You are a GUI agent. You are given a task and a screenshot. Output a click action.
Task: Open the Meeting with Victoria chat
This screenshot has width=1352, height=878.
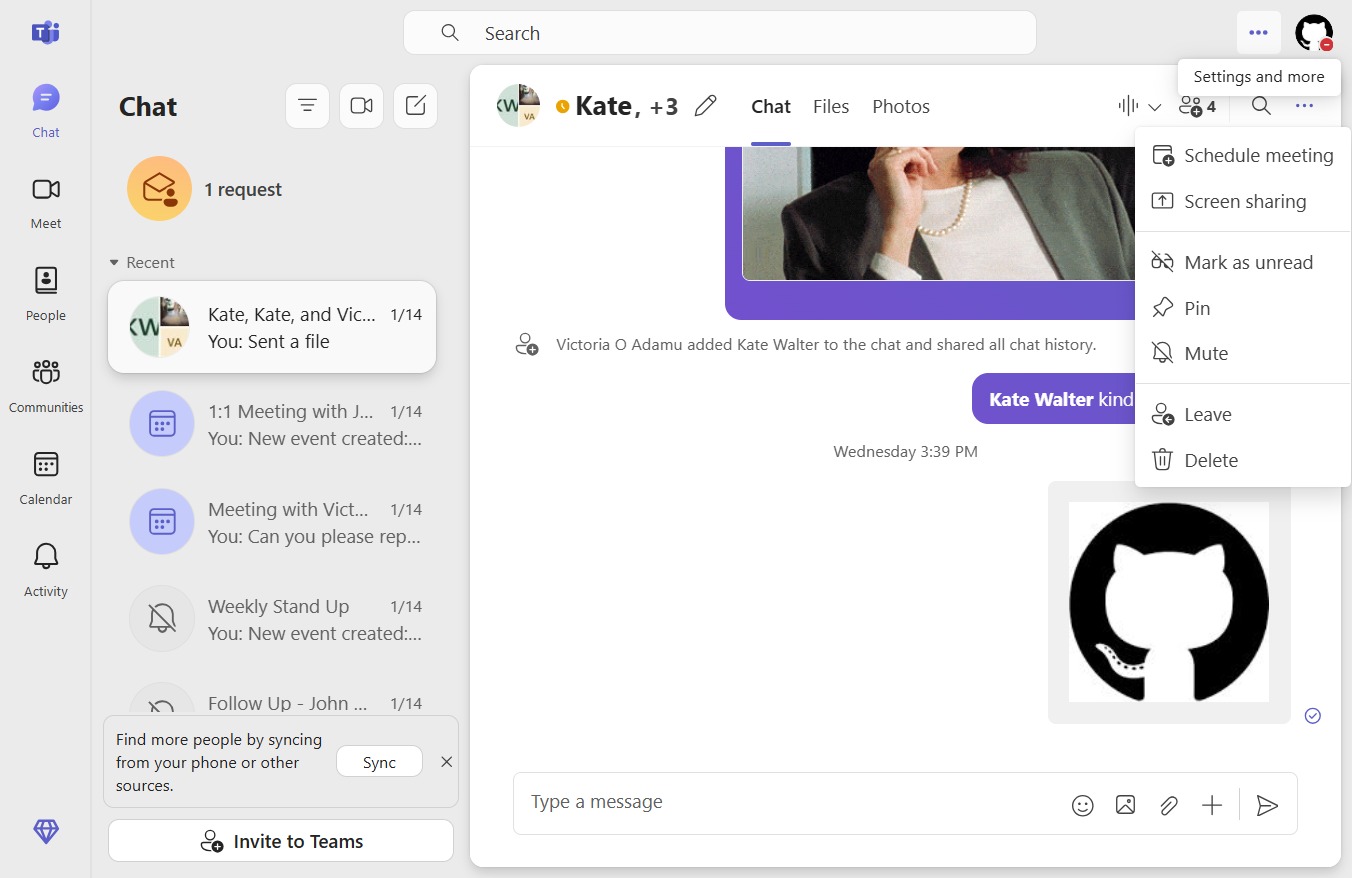[x=272, y=522]
